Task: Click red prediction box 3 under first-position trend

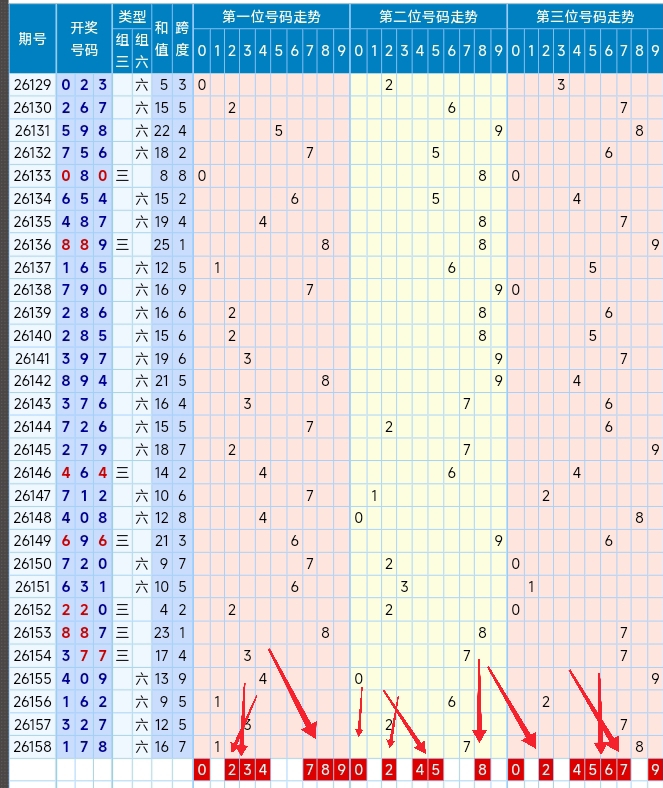Action: point(247,769)
